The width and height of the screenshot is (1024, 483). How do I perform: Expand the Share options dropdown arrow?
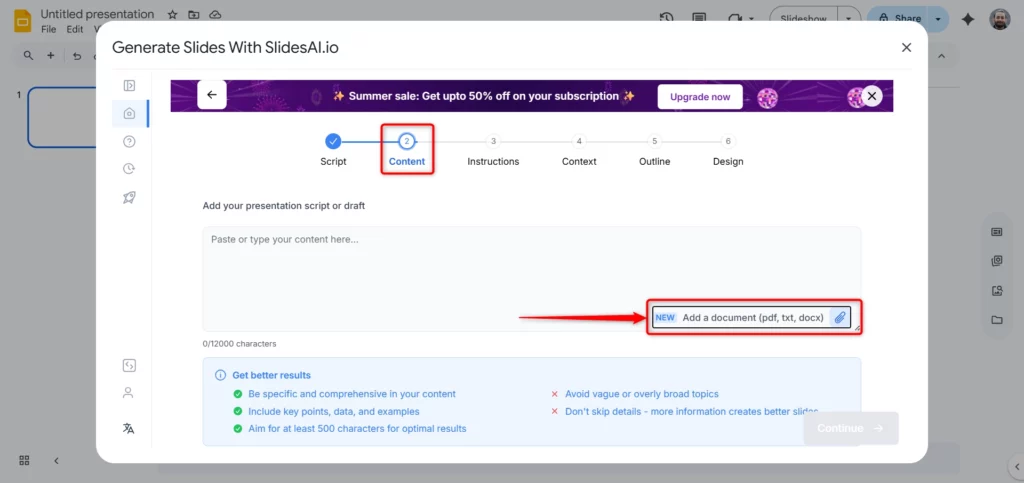tap(938, 18)
